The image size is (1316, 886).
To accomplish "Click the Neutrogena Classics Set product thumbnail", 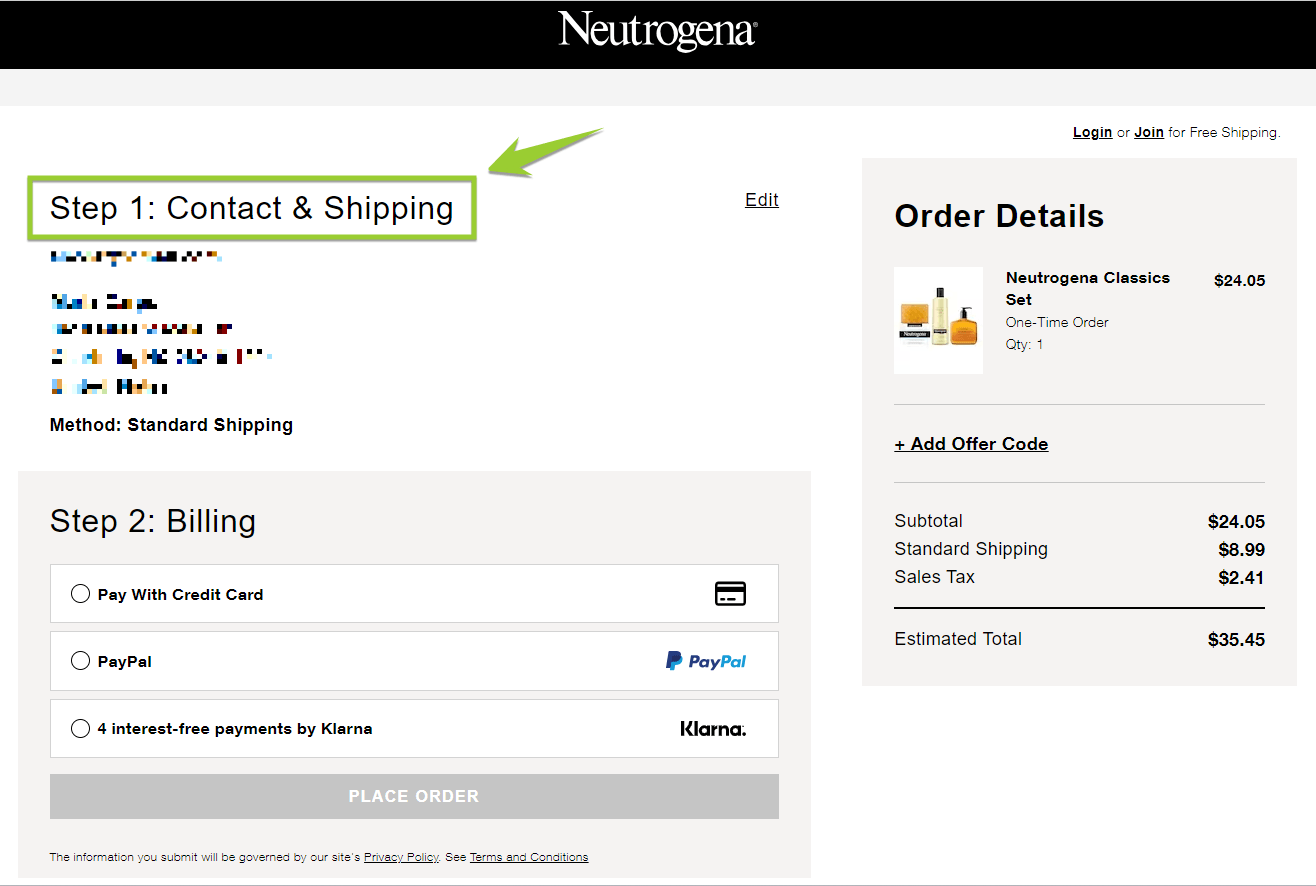I will tap(938, 320).
